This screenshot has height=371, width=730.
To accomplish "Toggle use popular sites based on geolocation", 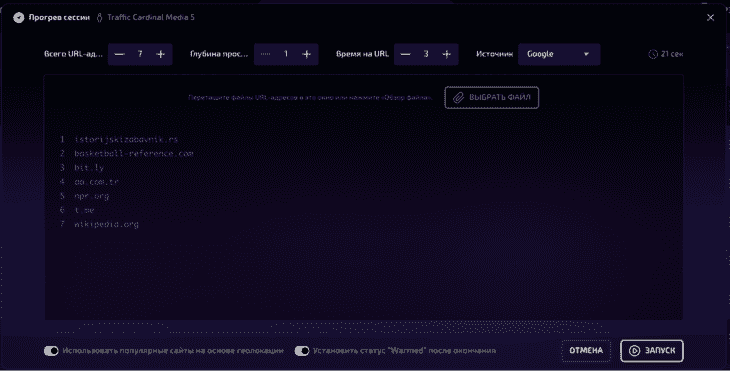I will click(x=51, y=351).
